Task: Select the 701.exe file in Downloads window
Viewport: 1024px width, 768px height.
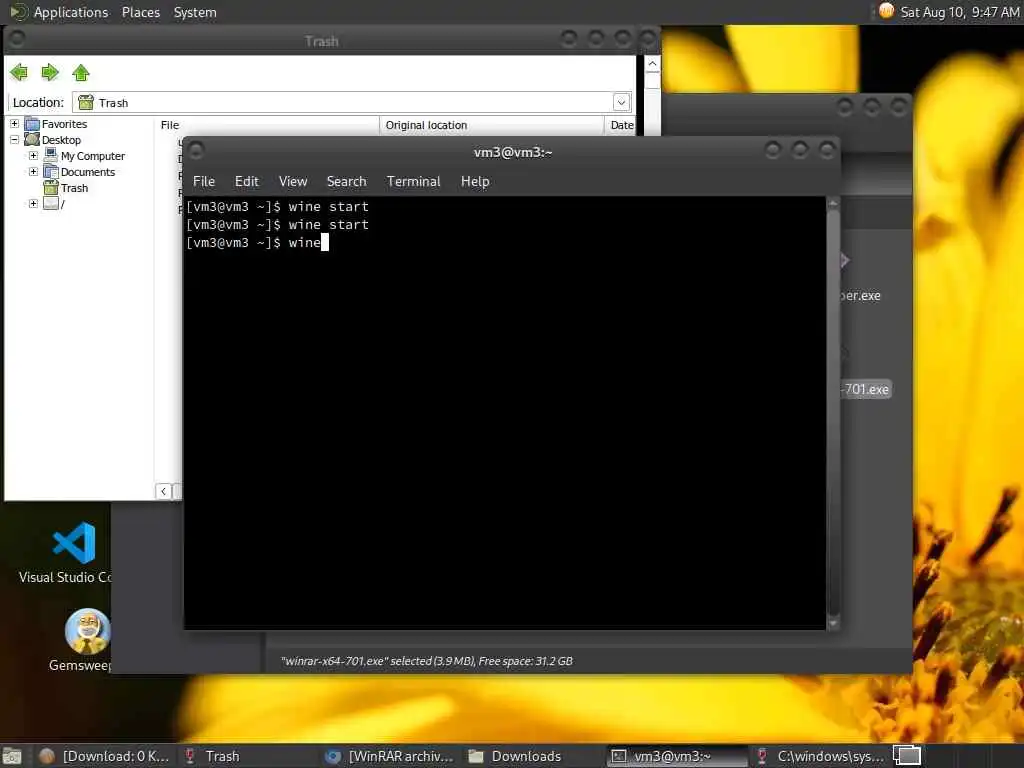Action: [x=866, y=389]
